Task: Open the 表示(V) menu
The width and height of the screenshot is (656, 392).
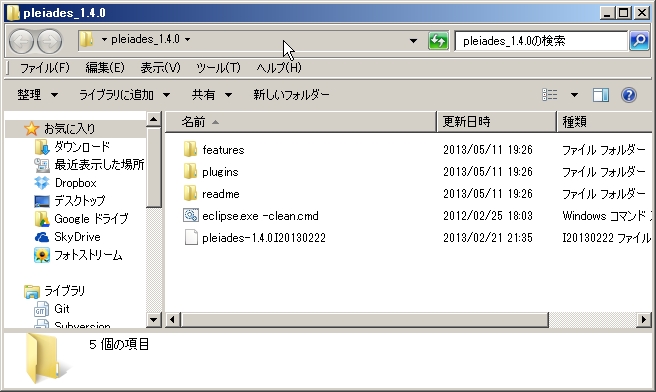Action: pos(160,67)
